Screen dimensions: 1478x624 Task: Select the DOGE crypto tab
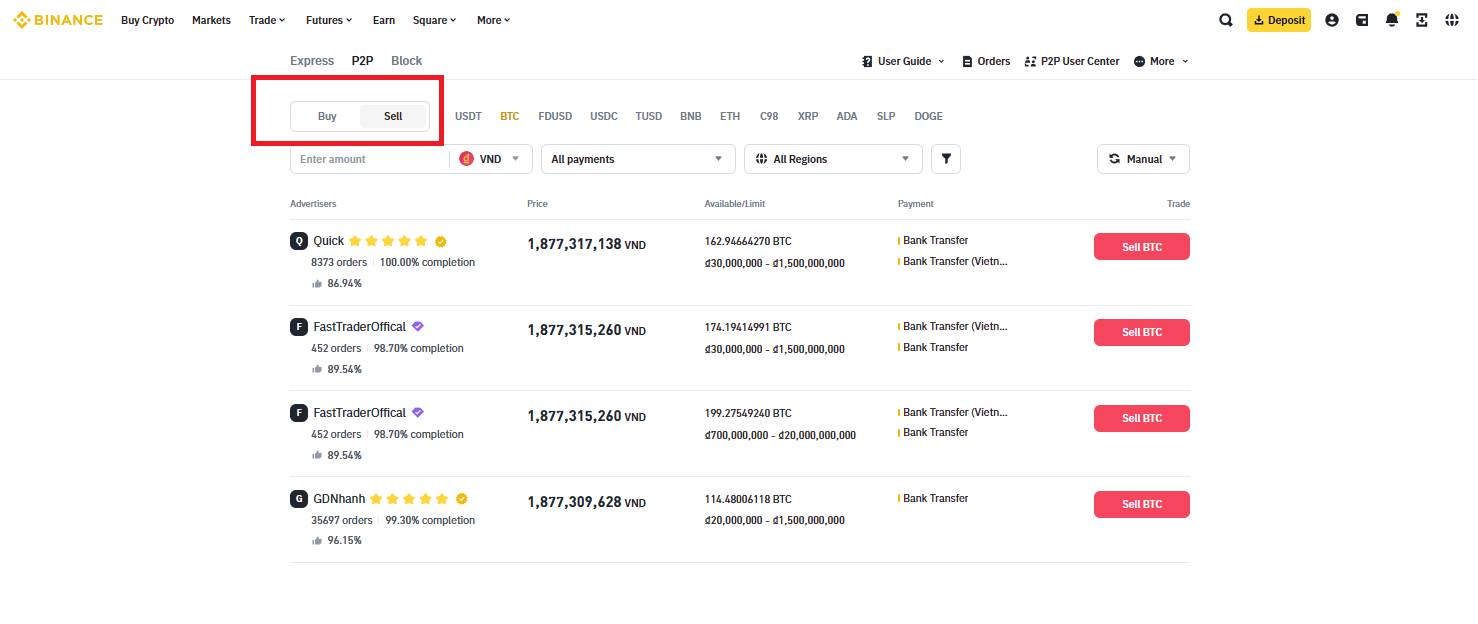pyautogui.click(x=928, y=116)
